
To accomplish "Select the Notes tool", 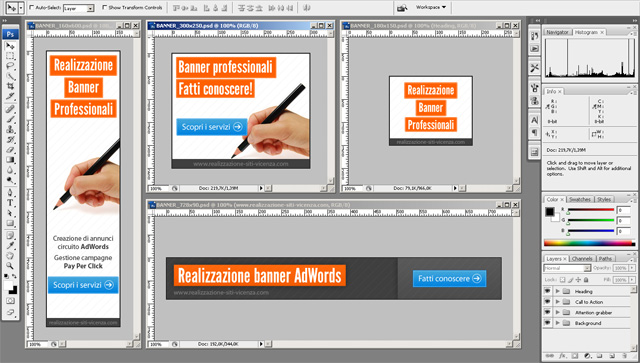I will click(x=10, y=236).
